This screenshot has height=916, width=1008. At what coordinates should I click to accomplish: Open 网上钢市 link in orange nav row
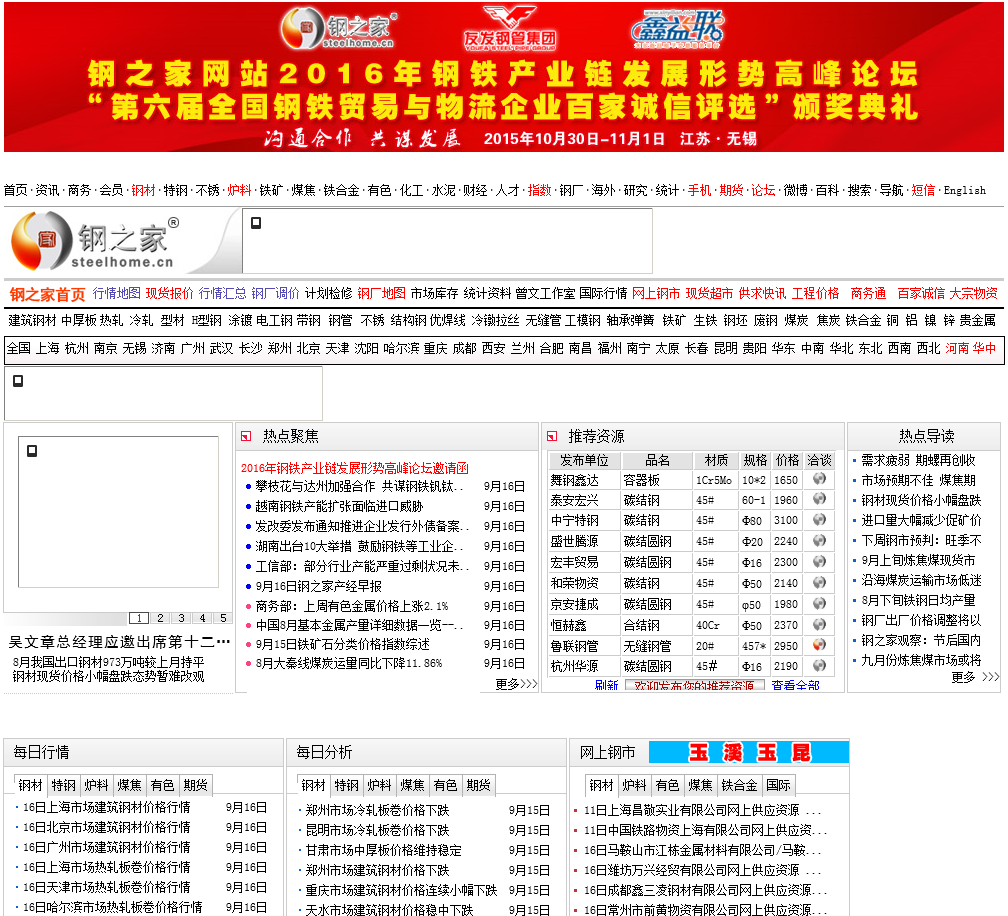(x=656, y=293)
